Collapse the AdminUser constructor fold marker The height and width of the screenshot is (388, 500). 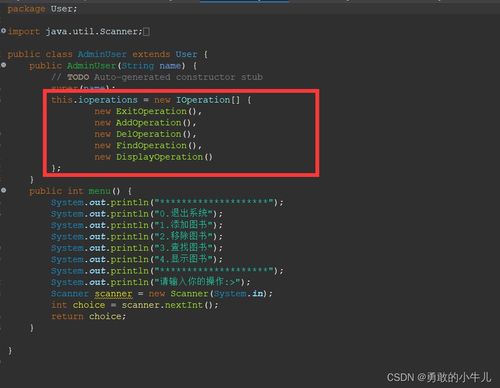tap(3, 65)
